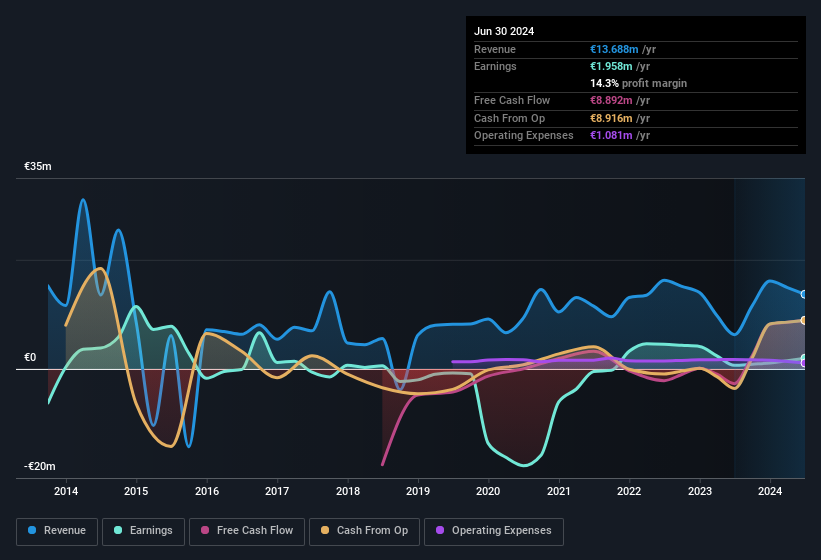Click the €13.688m revenue value
Viewport: 821px width, 560px height.
tap(614, 49)
